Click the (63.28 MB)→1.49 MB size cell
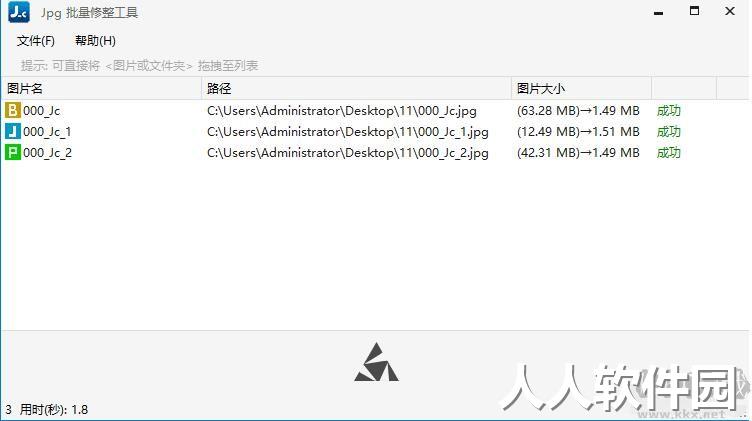The width and height of the screenshot is (752, 421). 578,111
